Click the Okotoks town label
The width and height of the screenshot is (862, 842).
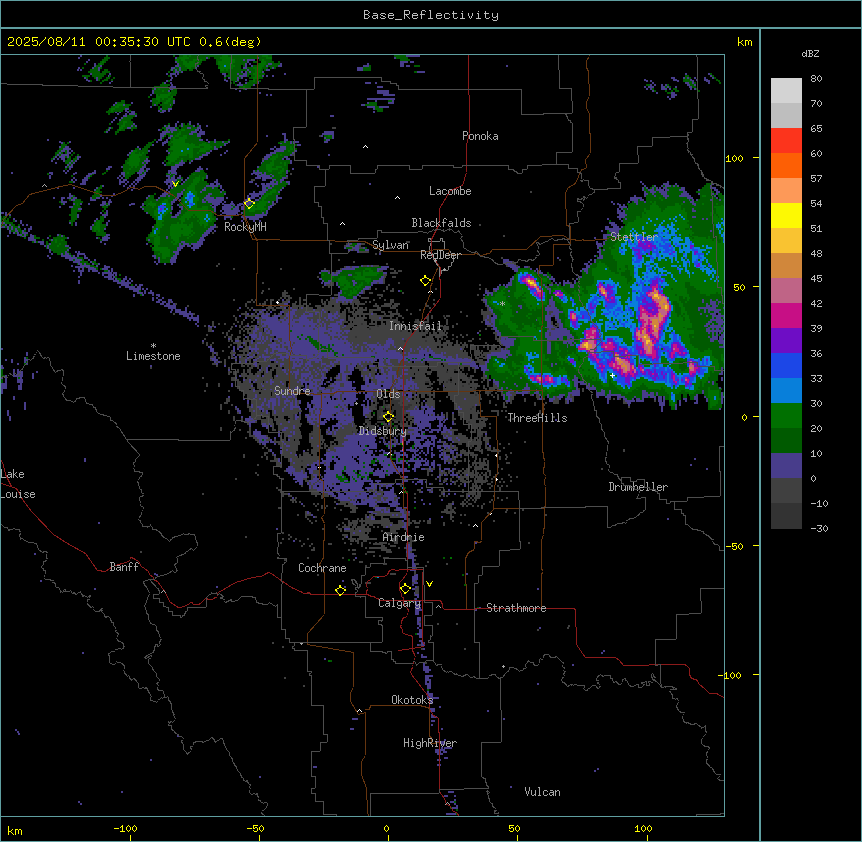pos(412,700)
